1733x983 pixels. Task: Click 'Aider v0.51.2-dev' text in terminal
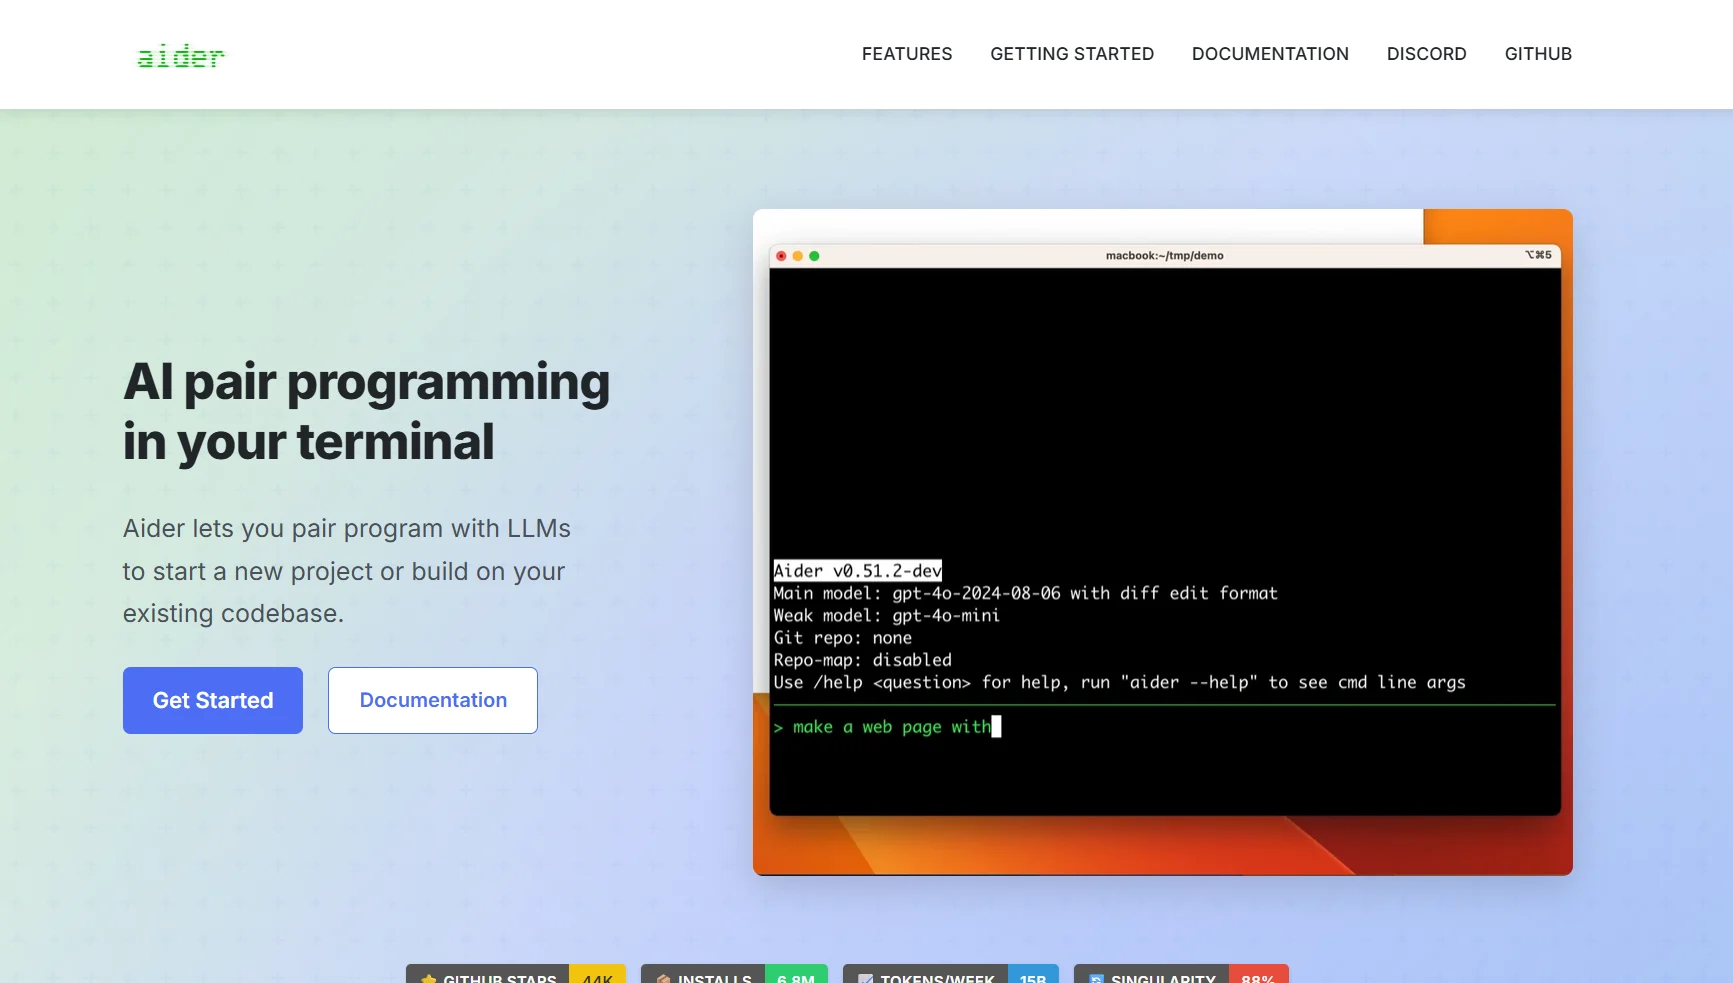coord(857,571)
